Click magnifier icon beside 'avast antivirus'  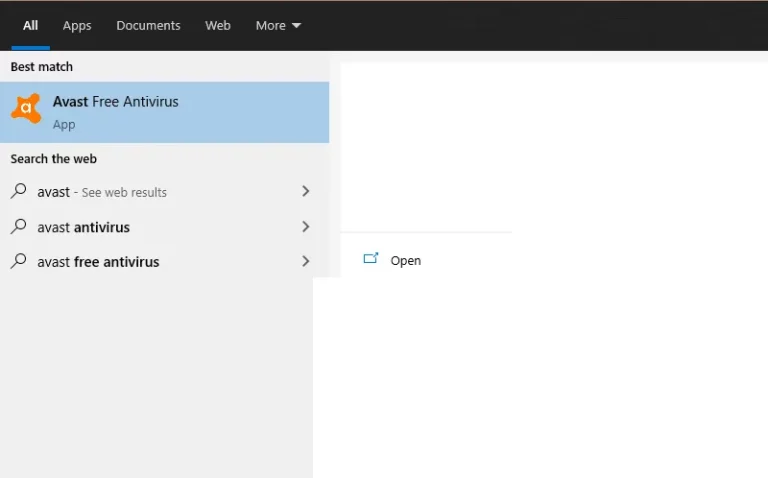point(19,226)
